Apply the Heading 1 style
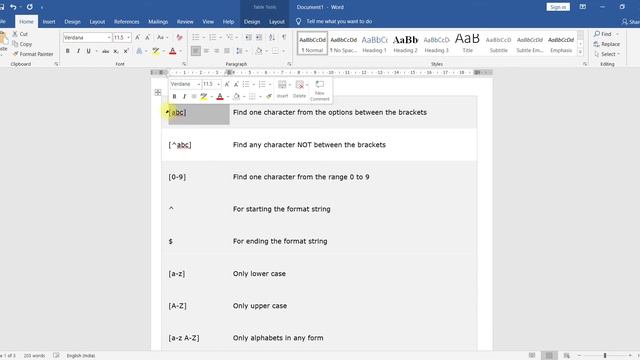 click(x=374, y=43)
